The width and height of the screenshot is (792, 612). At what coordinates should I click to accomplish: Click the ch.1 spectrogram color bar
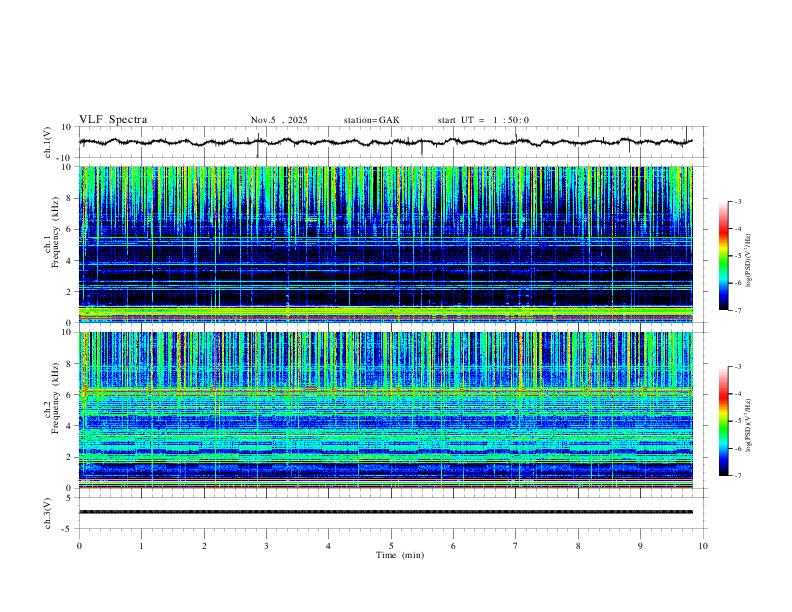pyautogui.click(x=723, y=256)
